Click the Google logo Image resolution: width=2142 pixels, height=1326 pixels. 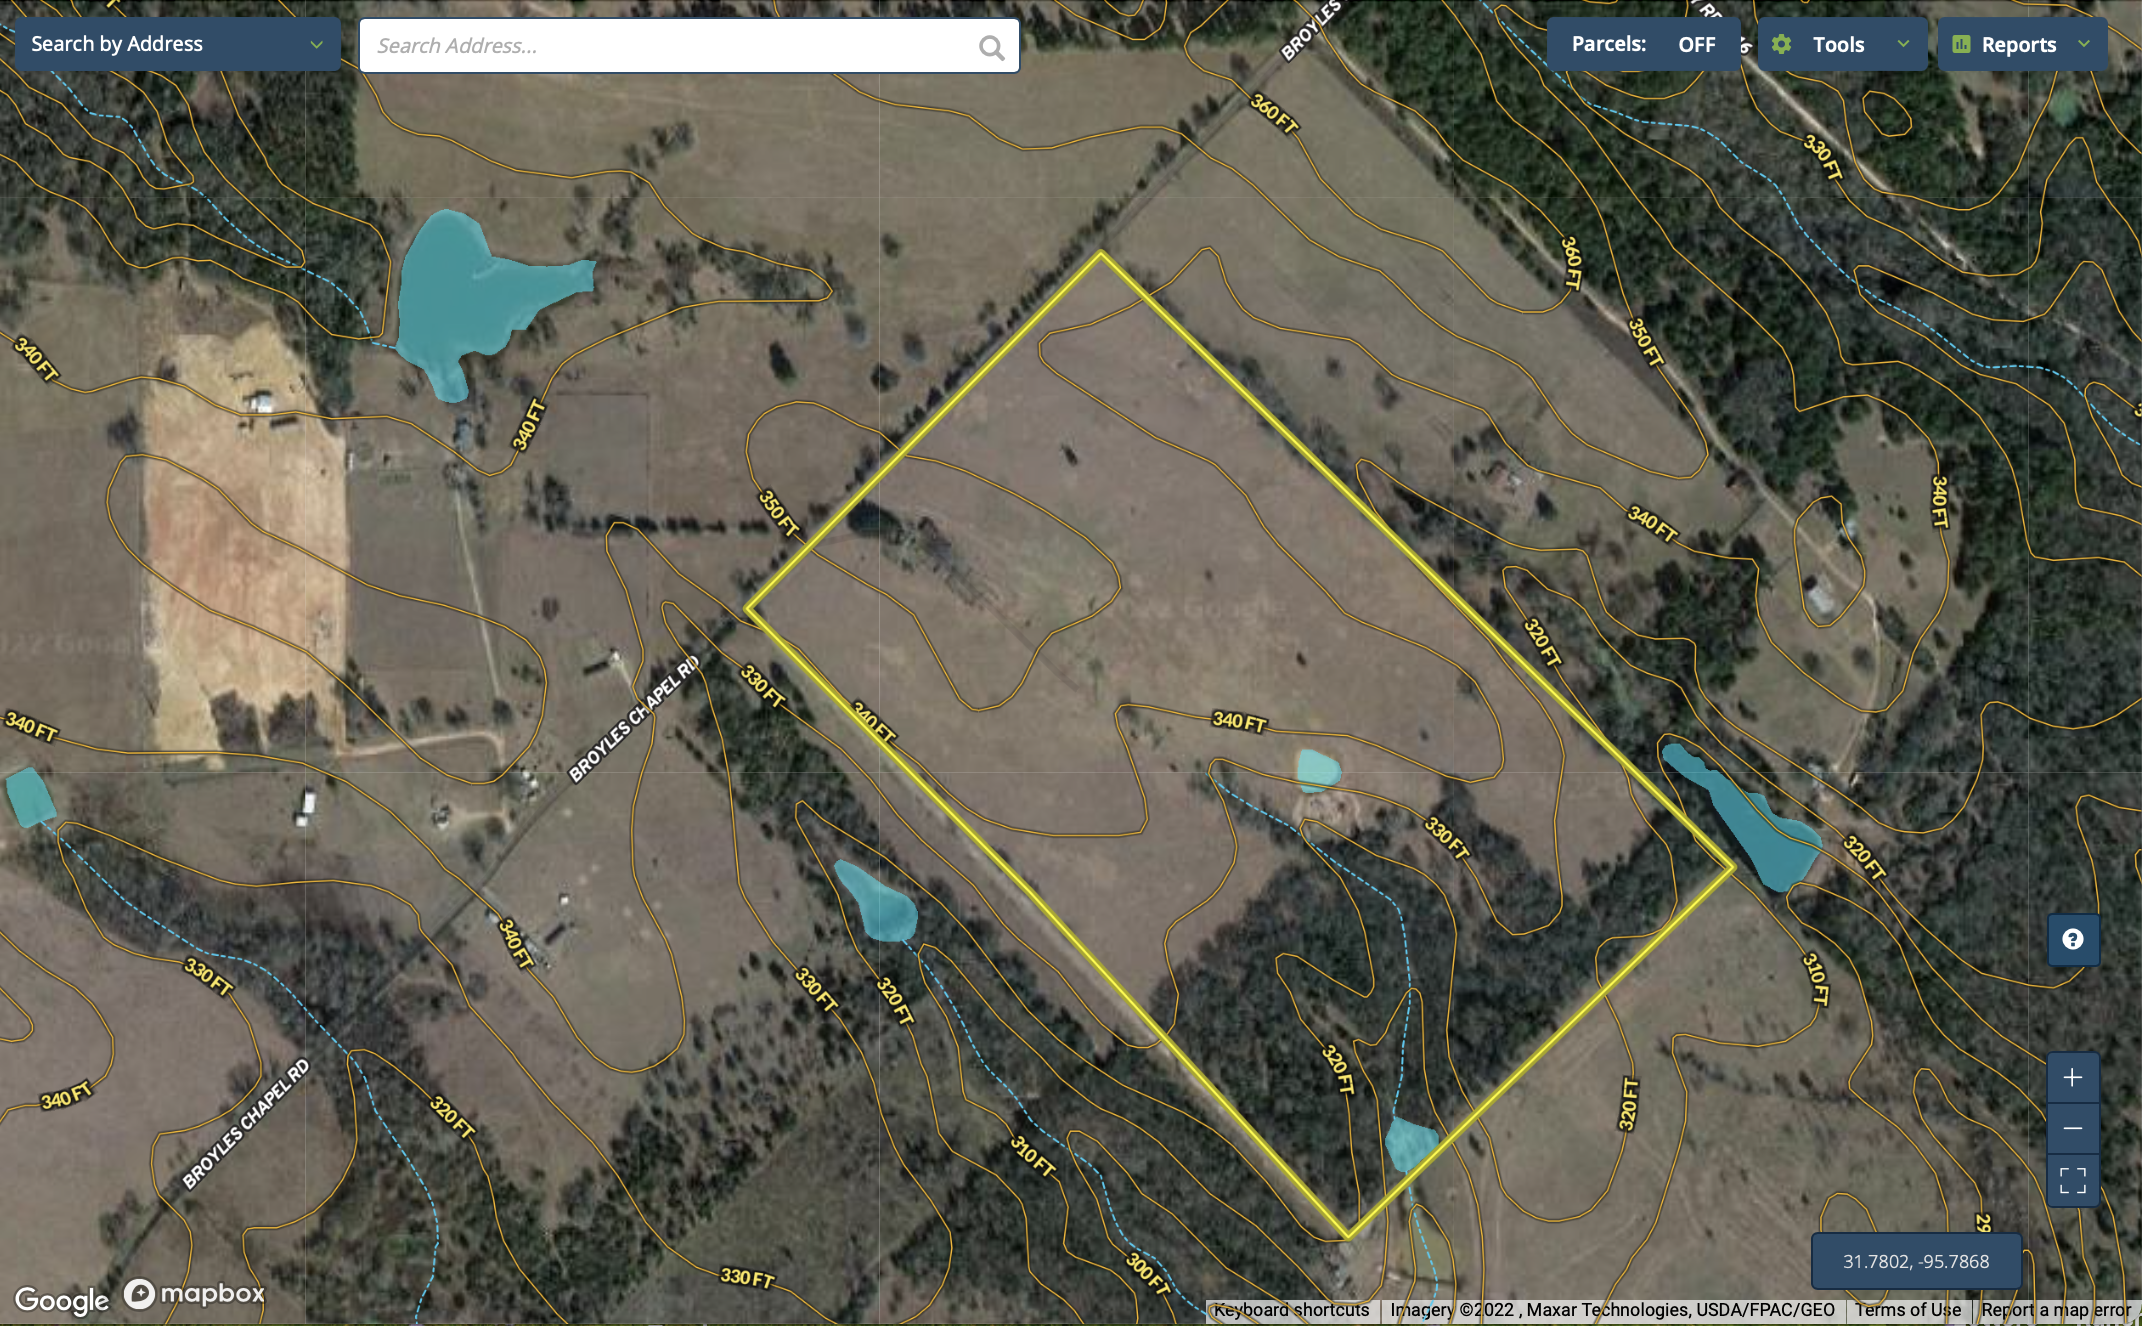(61, 1299)
